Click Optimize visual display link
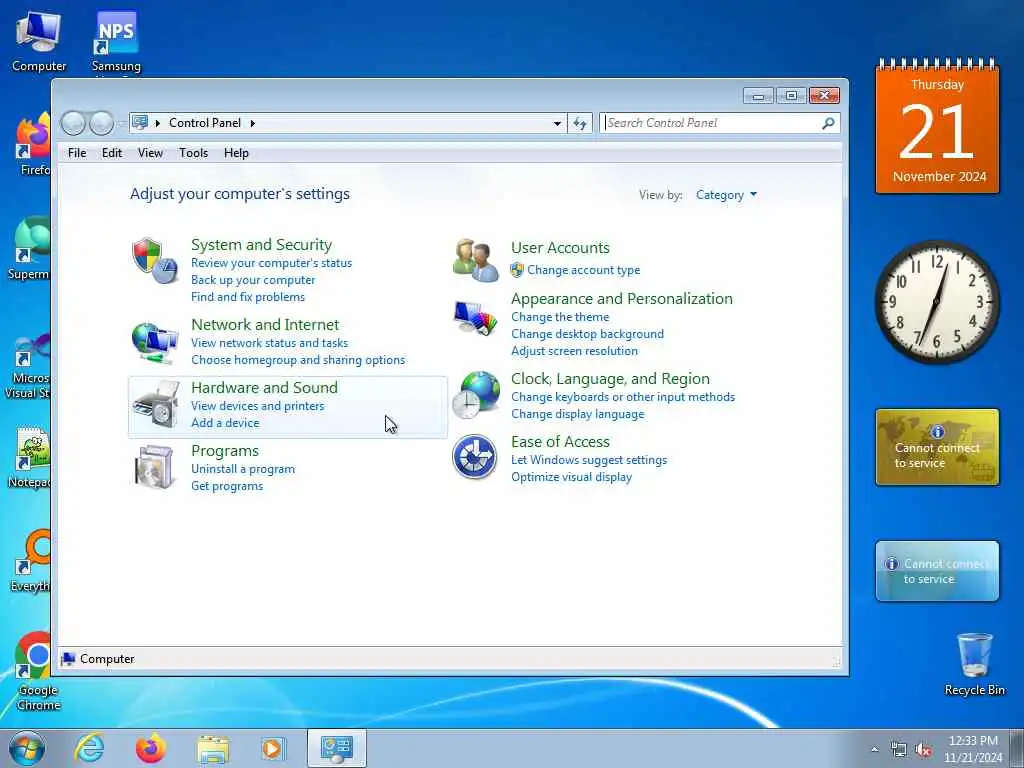 (x=571, y=477)
